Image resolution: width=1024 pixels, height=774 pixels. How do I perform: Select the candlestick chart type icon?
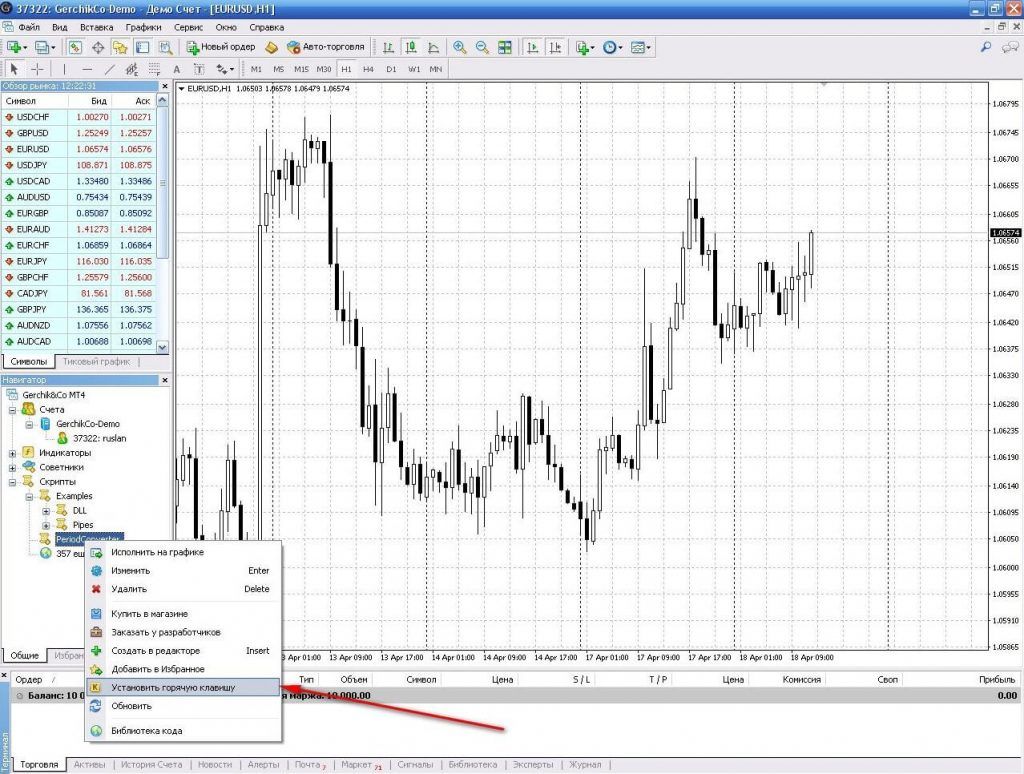[411, 47]
